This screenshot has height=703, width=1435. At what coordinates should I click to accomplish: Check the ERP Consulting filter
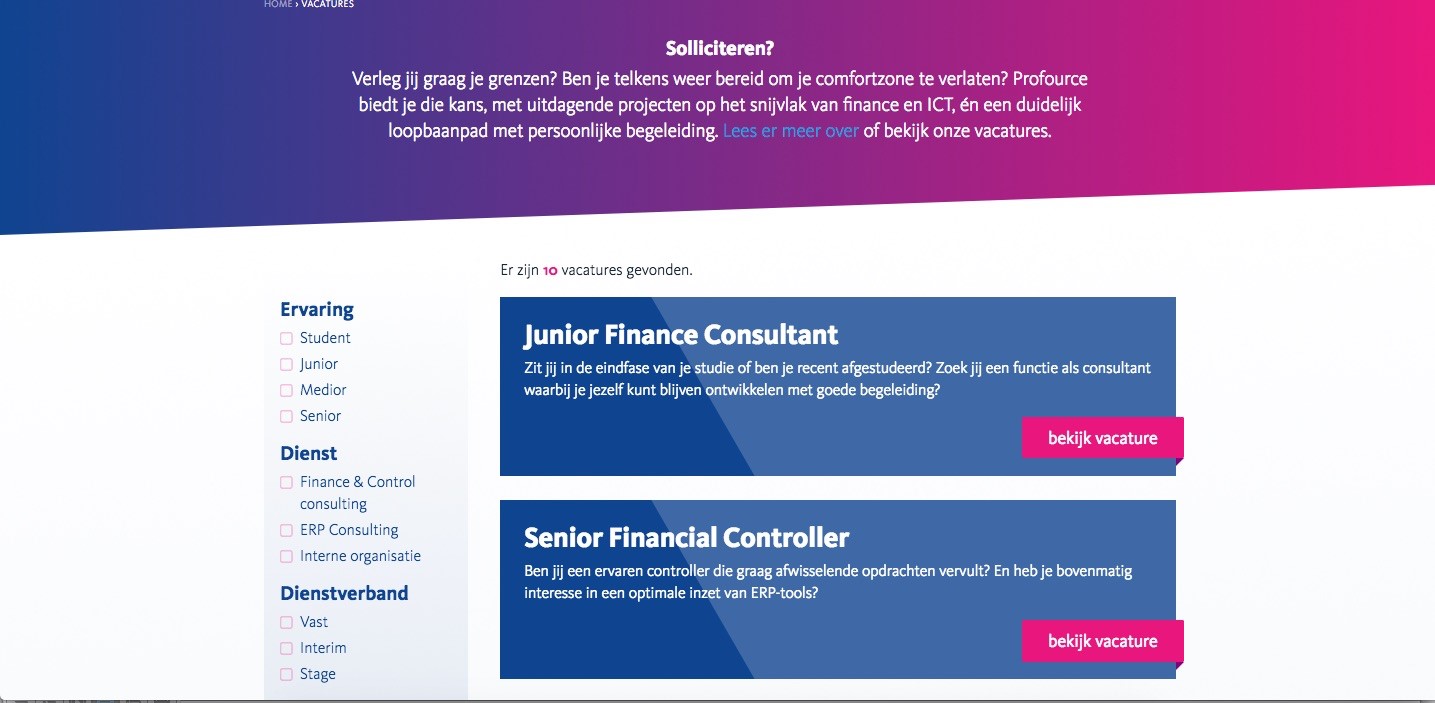point(286,531)
